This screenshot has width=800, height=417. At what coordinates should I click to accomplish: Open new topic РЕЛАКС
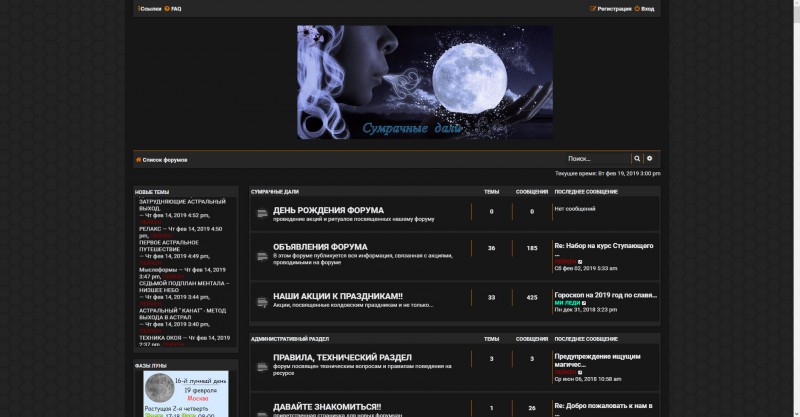tap(150, 229)
